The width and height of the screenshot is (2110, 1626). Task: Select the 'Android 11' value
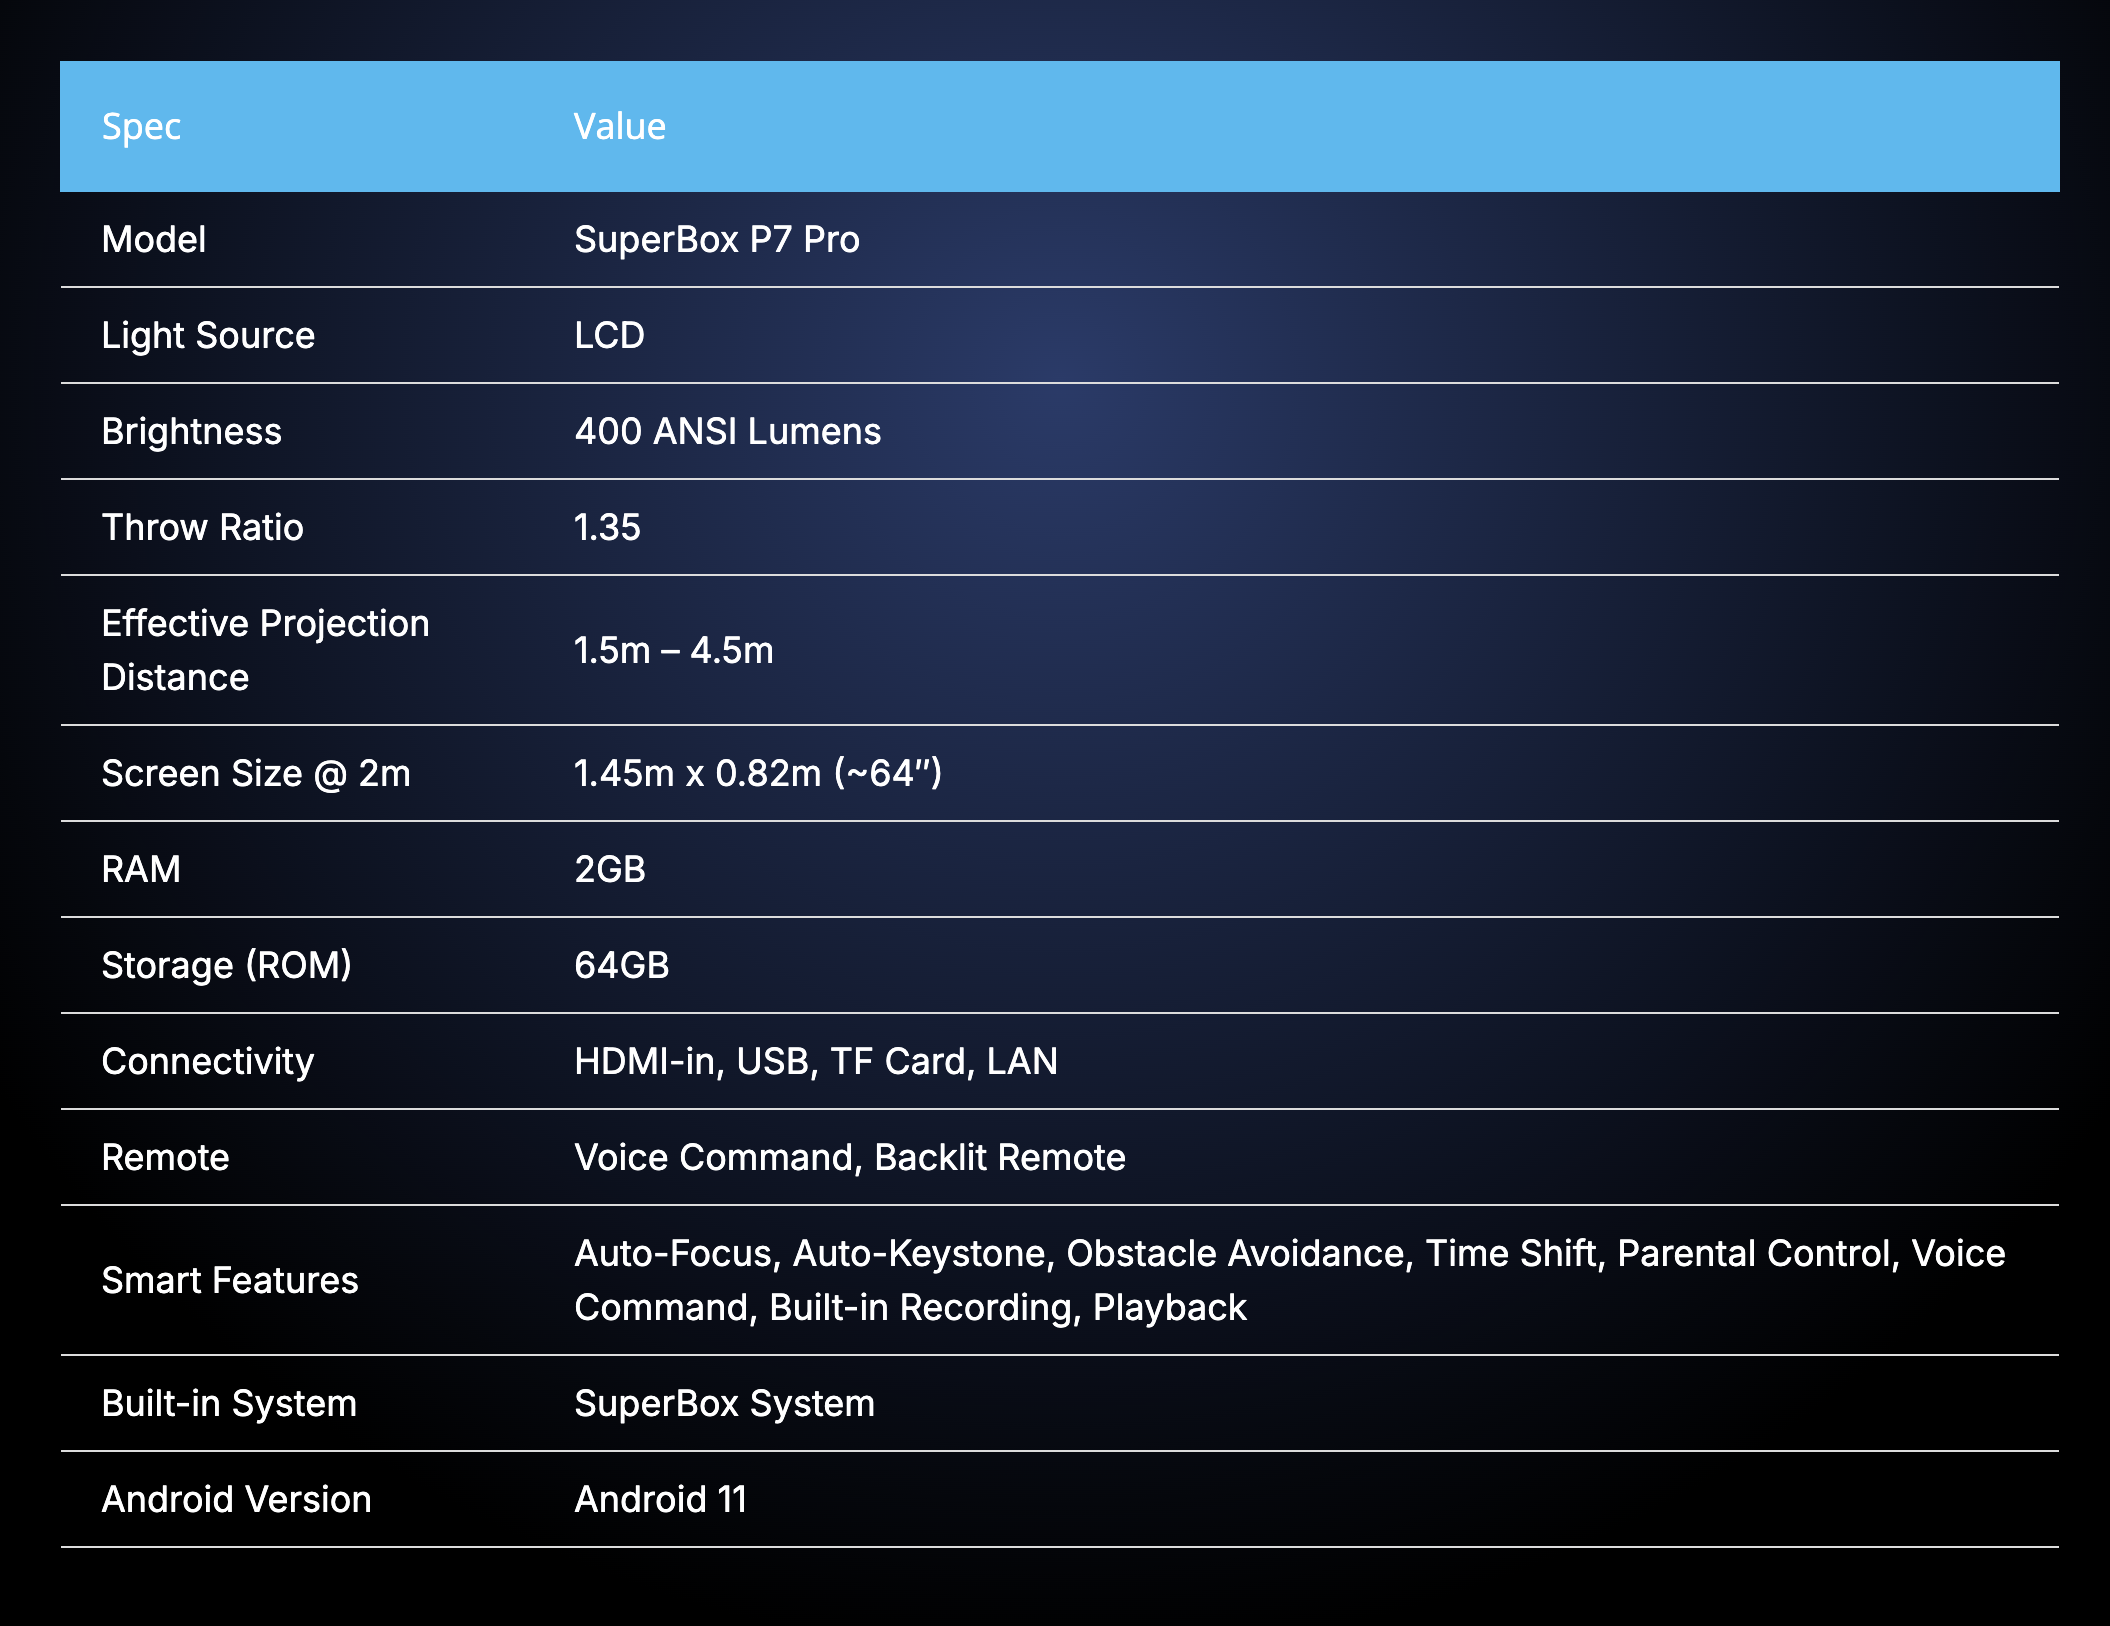tap(660, 1500)
